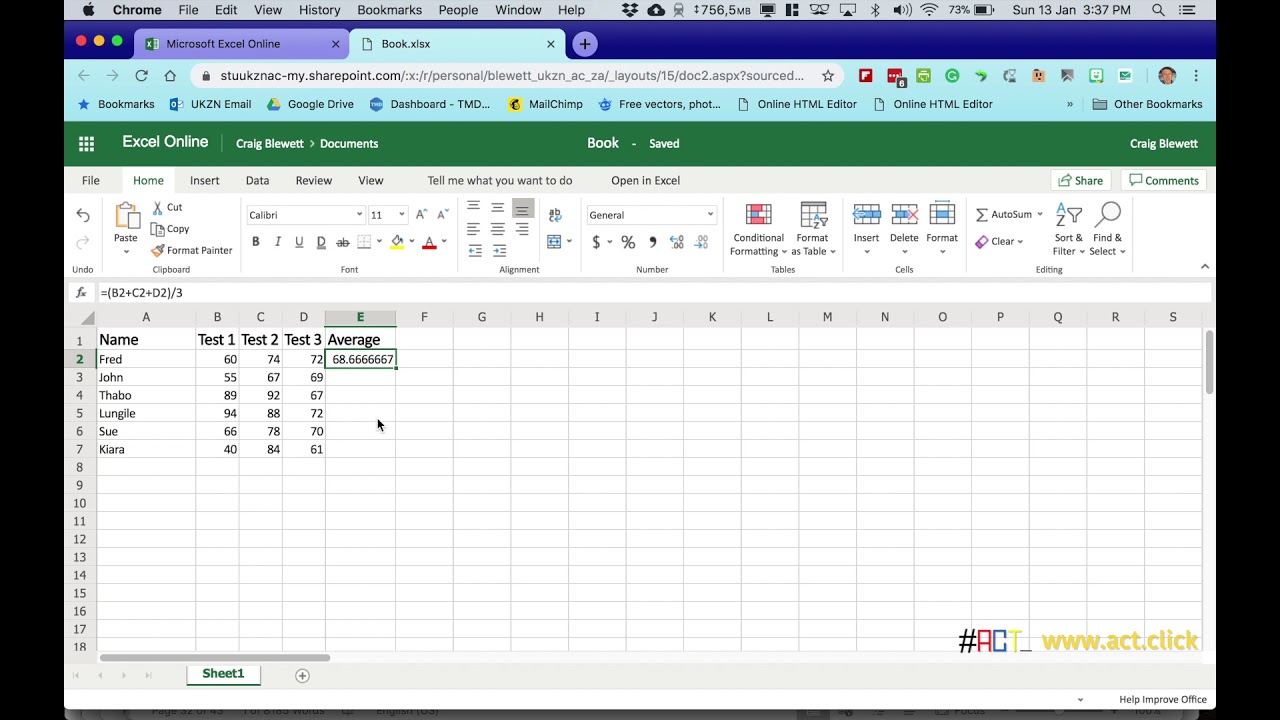The image size is (1280, 720).
Task: Open the Clear eraser menu
Action: 999,241
